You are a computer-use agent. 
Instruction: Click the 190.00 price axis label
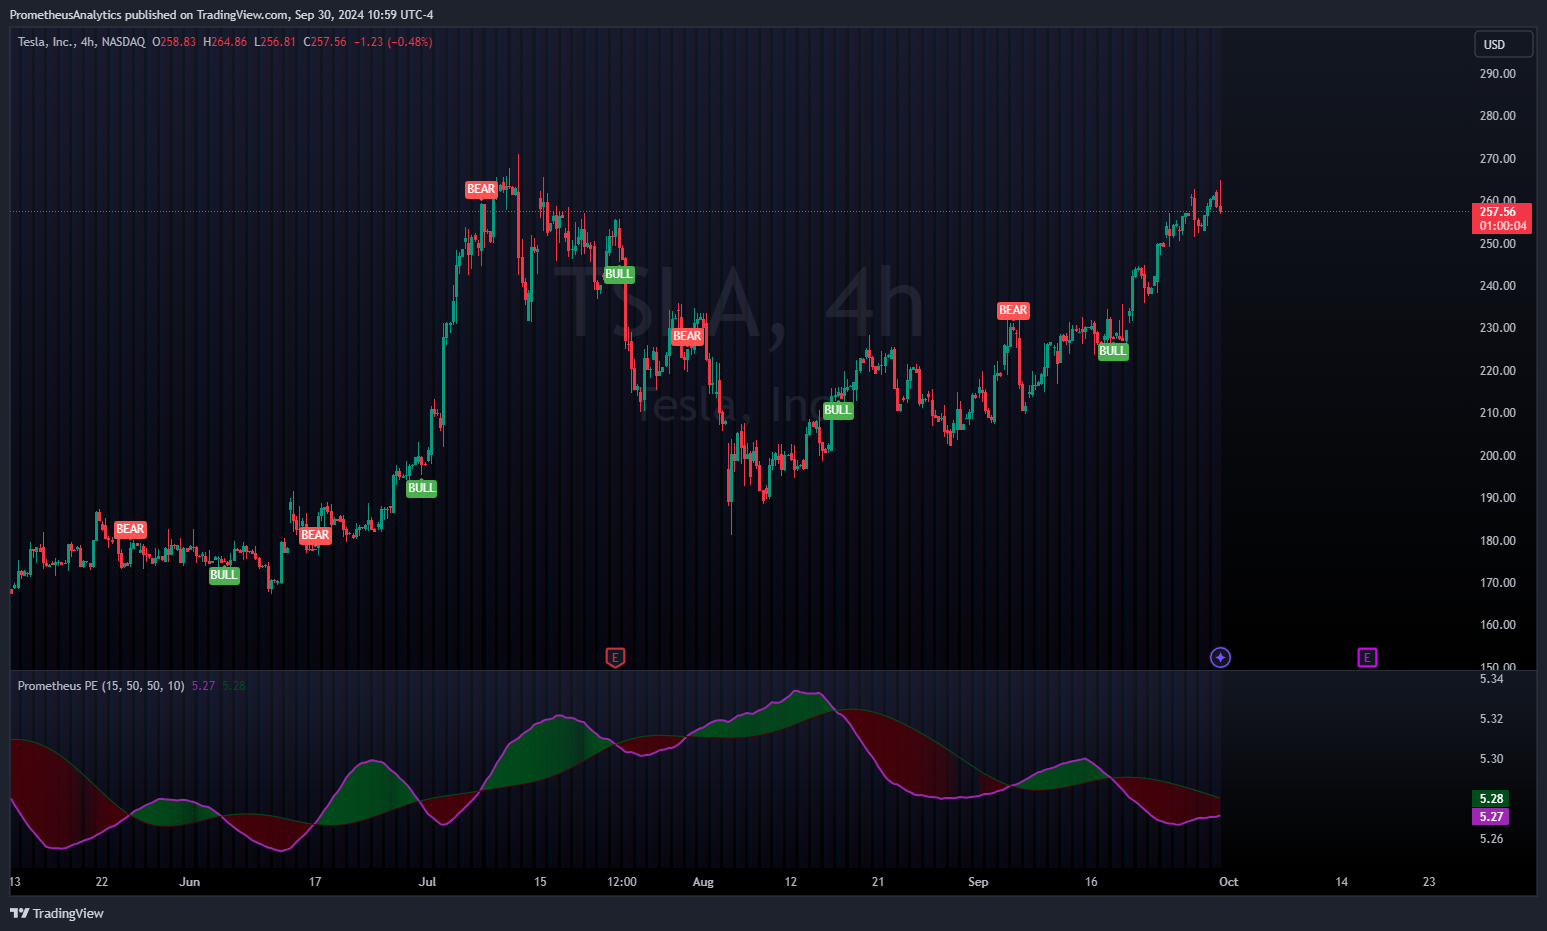[x=1497, y=498]
